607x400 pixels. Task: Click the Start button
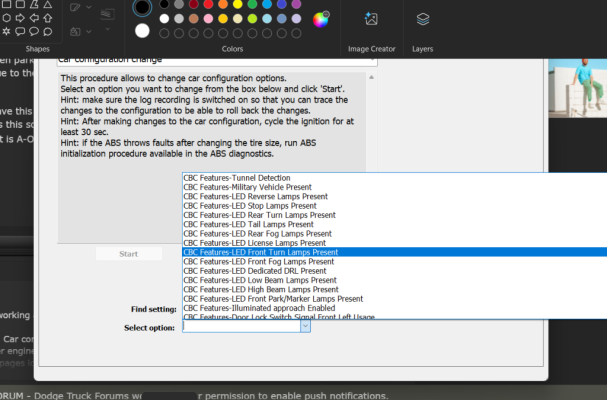pos(129,254)
